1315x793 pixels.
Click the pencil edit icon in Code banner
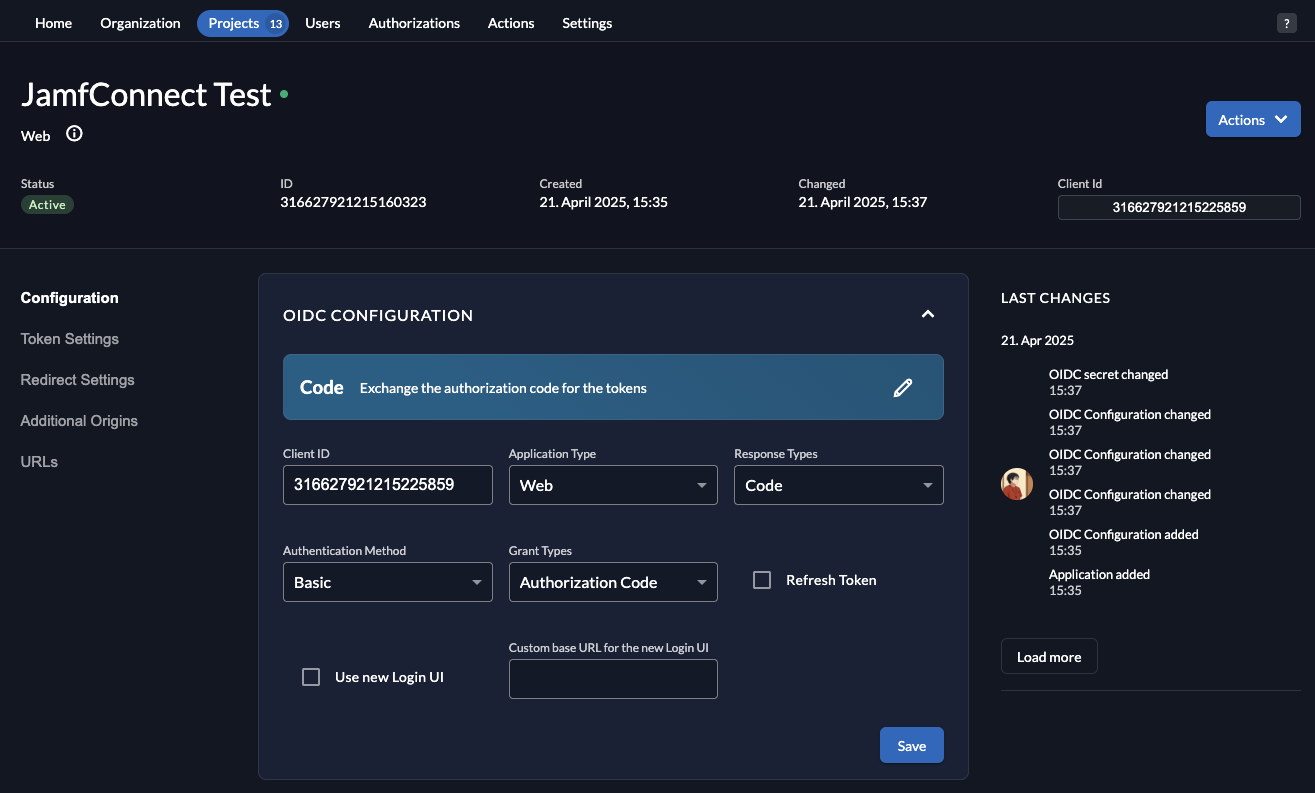tap(903, 387)
